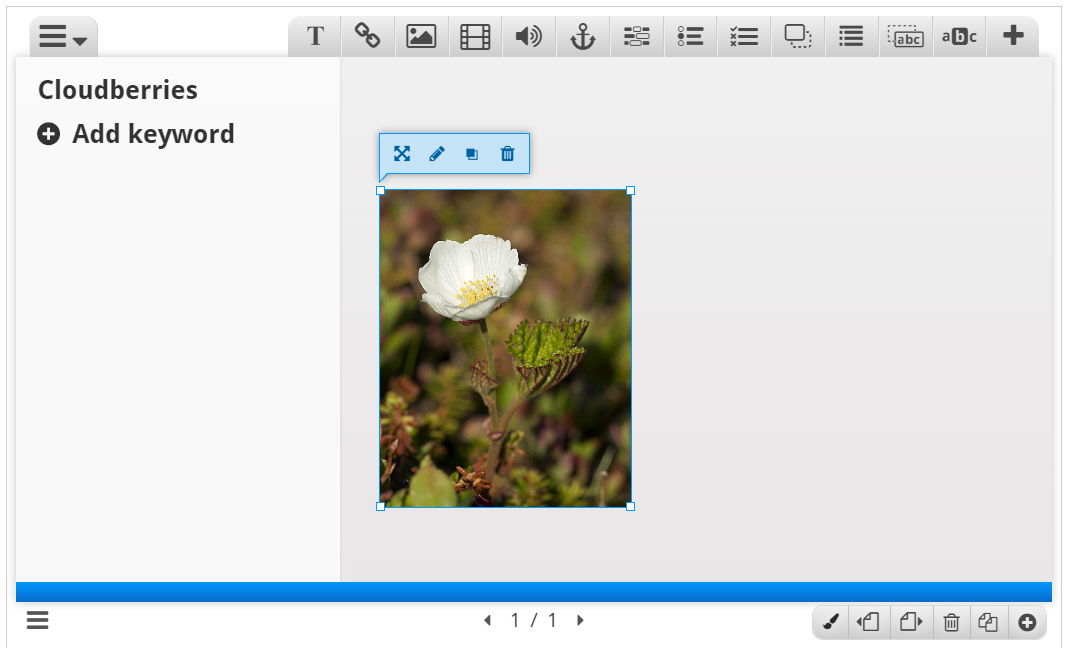Expand image to full slide size

pos(402,153)
